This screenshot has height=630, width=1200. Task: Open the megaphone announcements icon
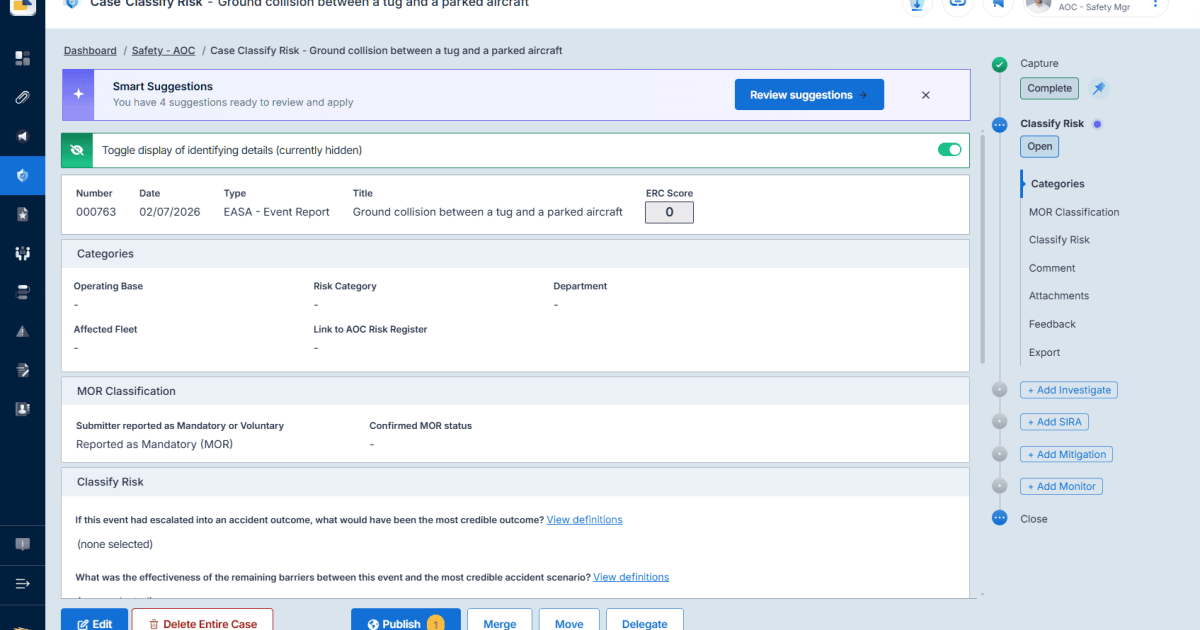coord(22,136)
